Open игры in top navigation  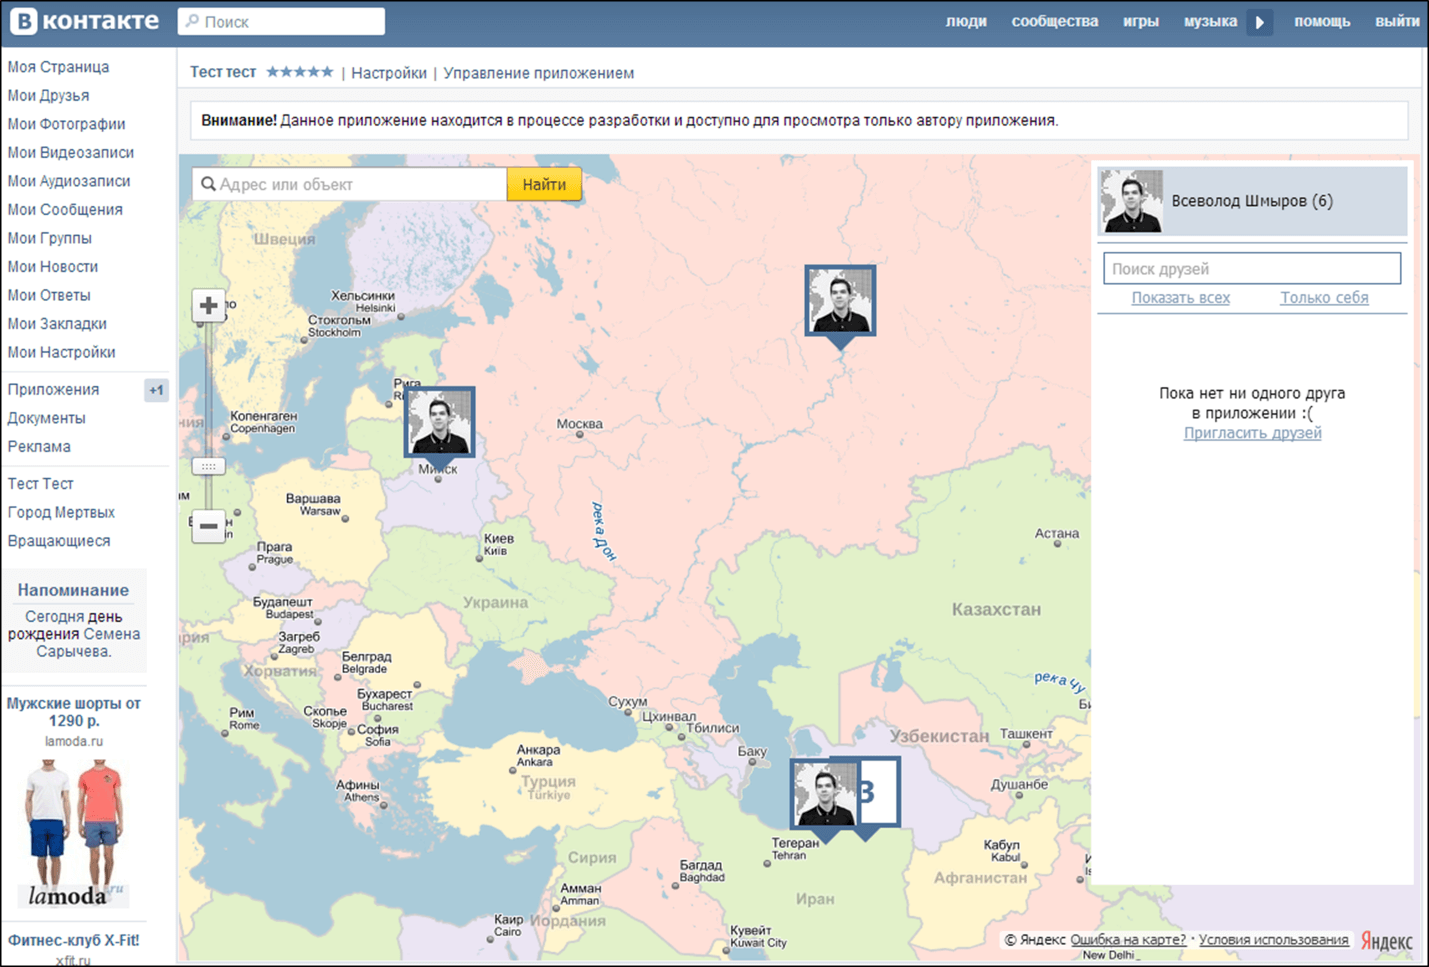[x=1140, y=21]
